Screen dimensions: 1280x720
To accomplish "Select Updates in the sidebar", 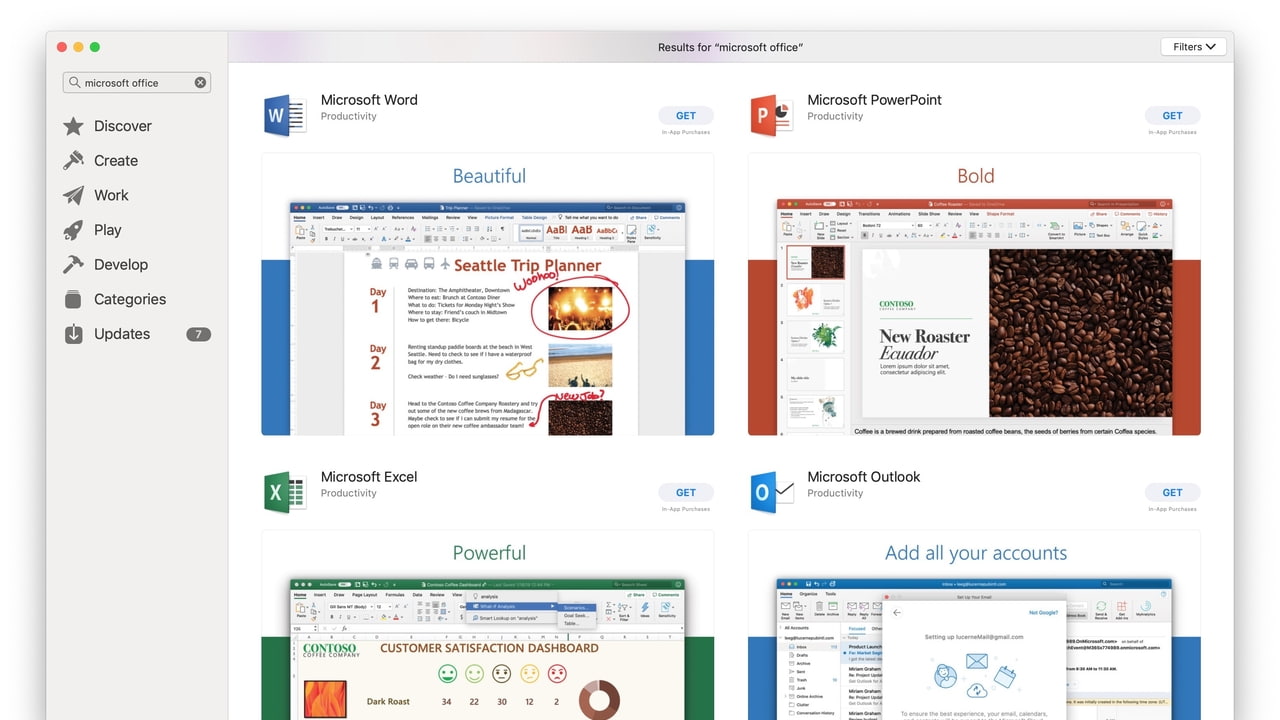I will [x=122, y=334].
